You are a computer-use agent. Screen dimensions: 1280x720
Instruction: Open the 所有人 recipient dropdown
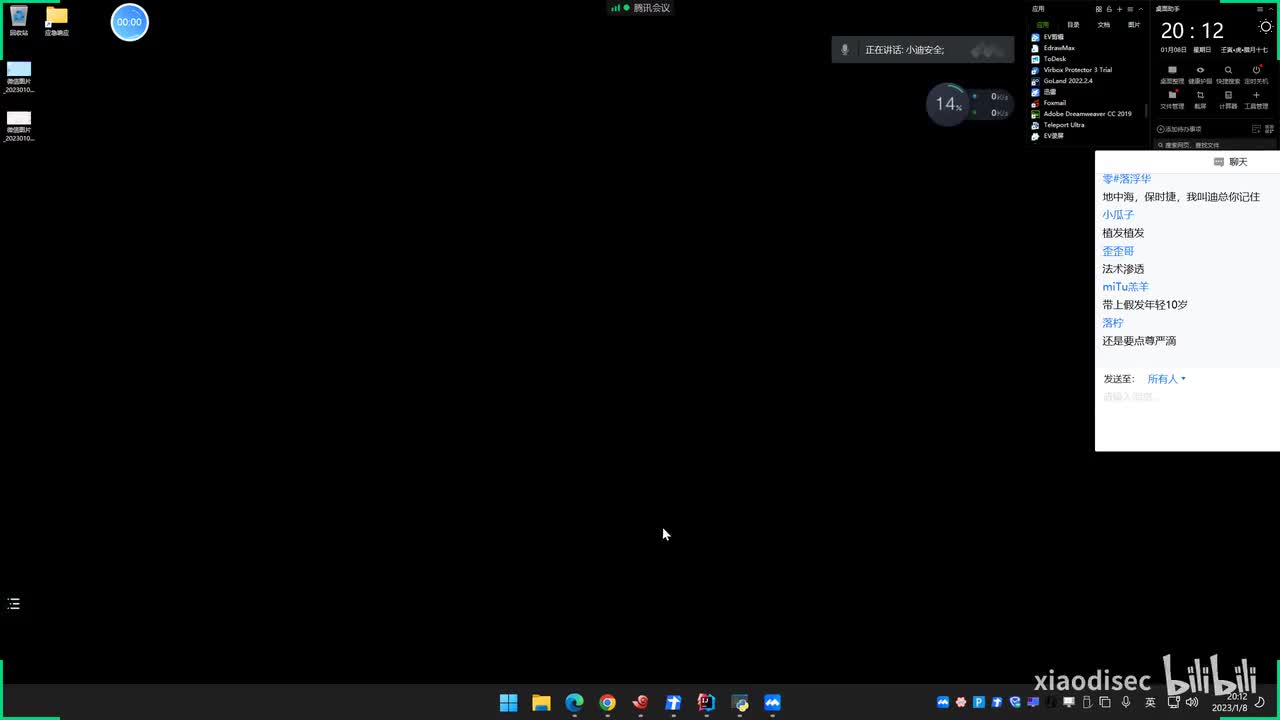click(x=1166, y=379)
